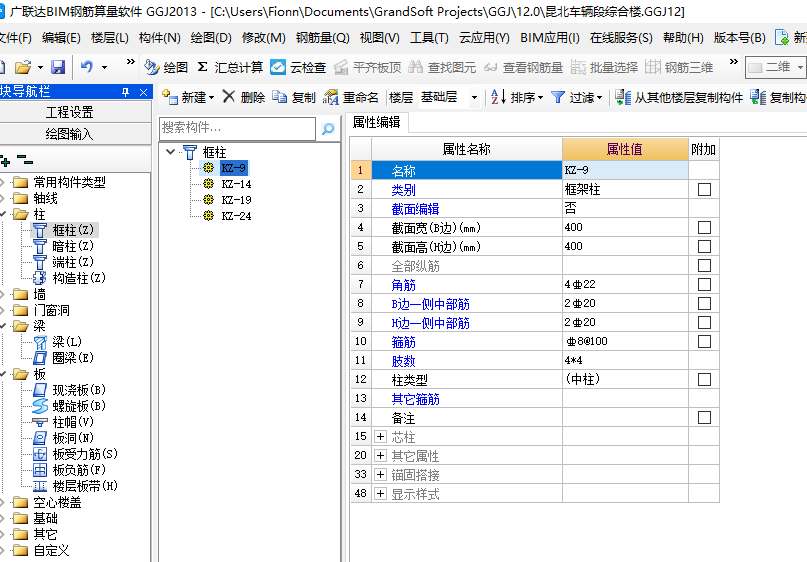The image size is (807, 562).
Task: Click the 工程设置 button
Action: pos(69,112)
